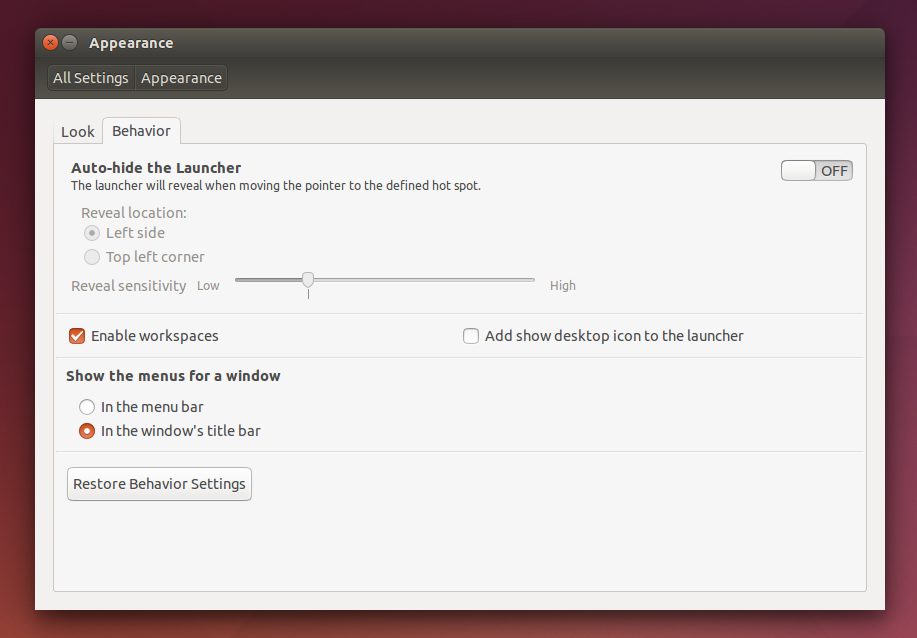Close the Appearance window
Image resolution: width=917 pixels, height=638 pixels.
click(x=49, y=42)
